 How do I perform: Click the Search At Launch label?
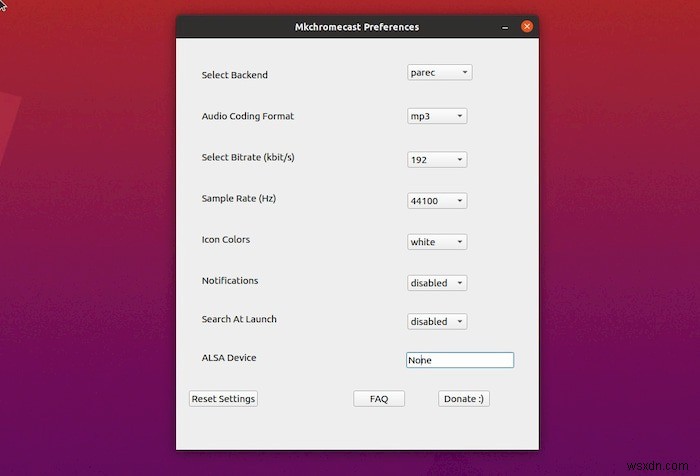pos(239,319)
